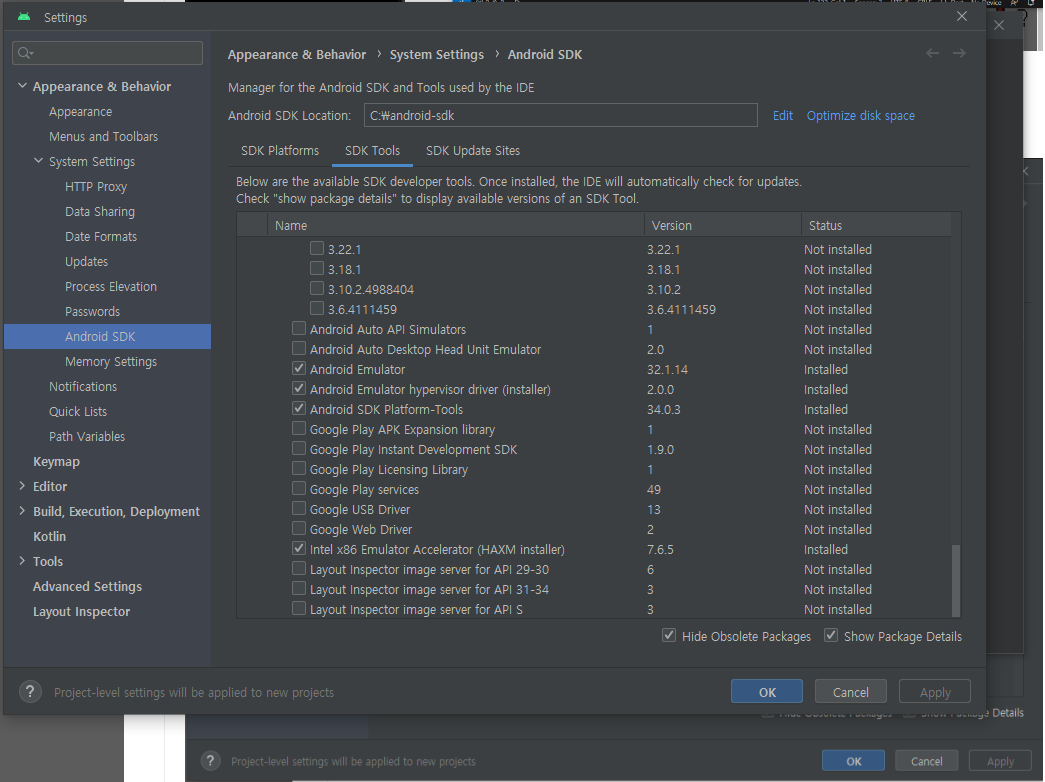Close the background window with its X icon
Viewport: 1045px width, 782px height.
pyautogui.click(x=999, y=25)
